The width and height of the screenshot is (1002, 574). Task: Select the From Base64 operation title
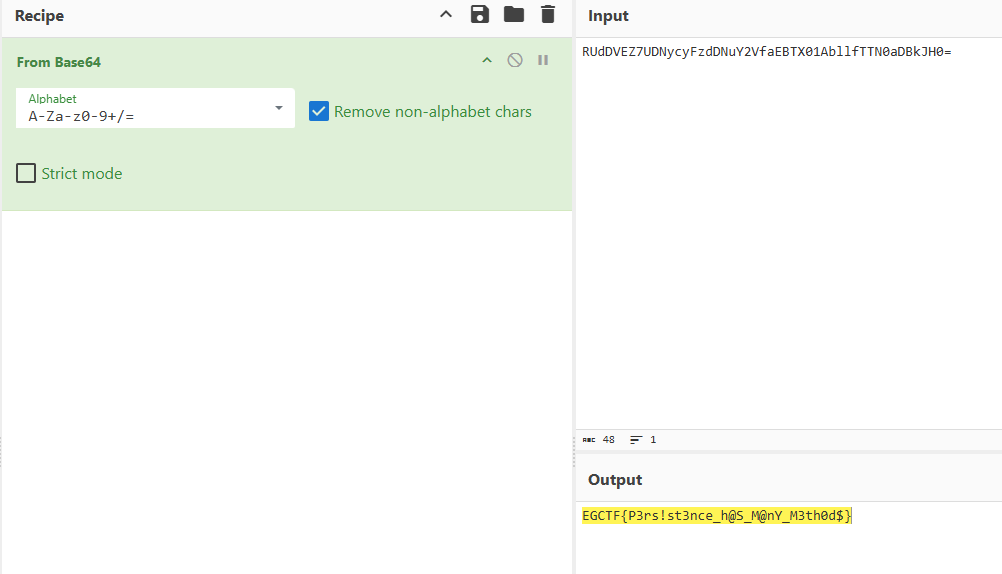tap(59, 62)
